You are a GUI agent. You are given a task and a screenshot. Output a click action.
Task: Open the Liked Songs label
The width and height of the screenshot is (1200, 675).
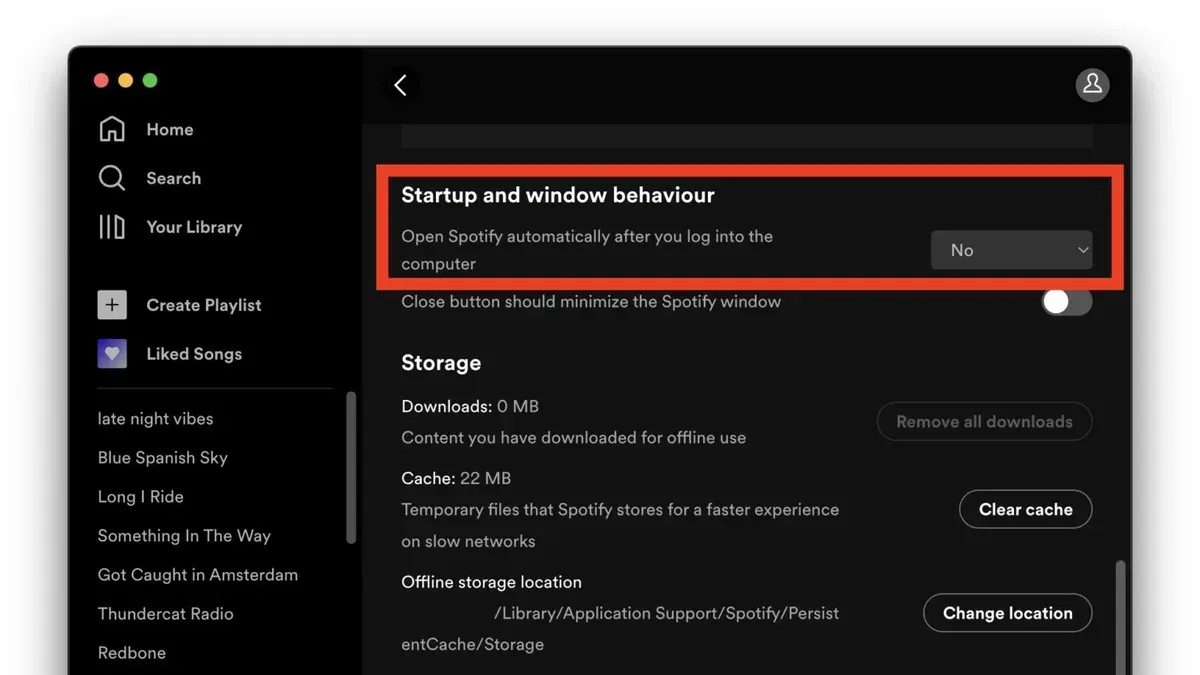(x=194, y=354)
